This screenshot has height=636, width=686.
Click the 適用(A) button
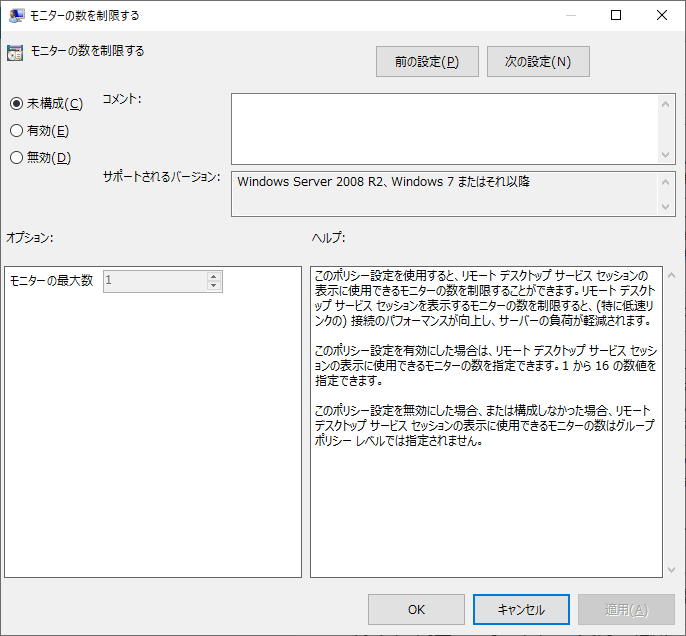[x=626, y=609]
